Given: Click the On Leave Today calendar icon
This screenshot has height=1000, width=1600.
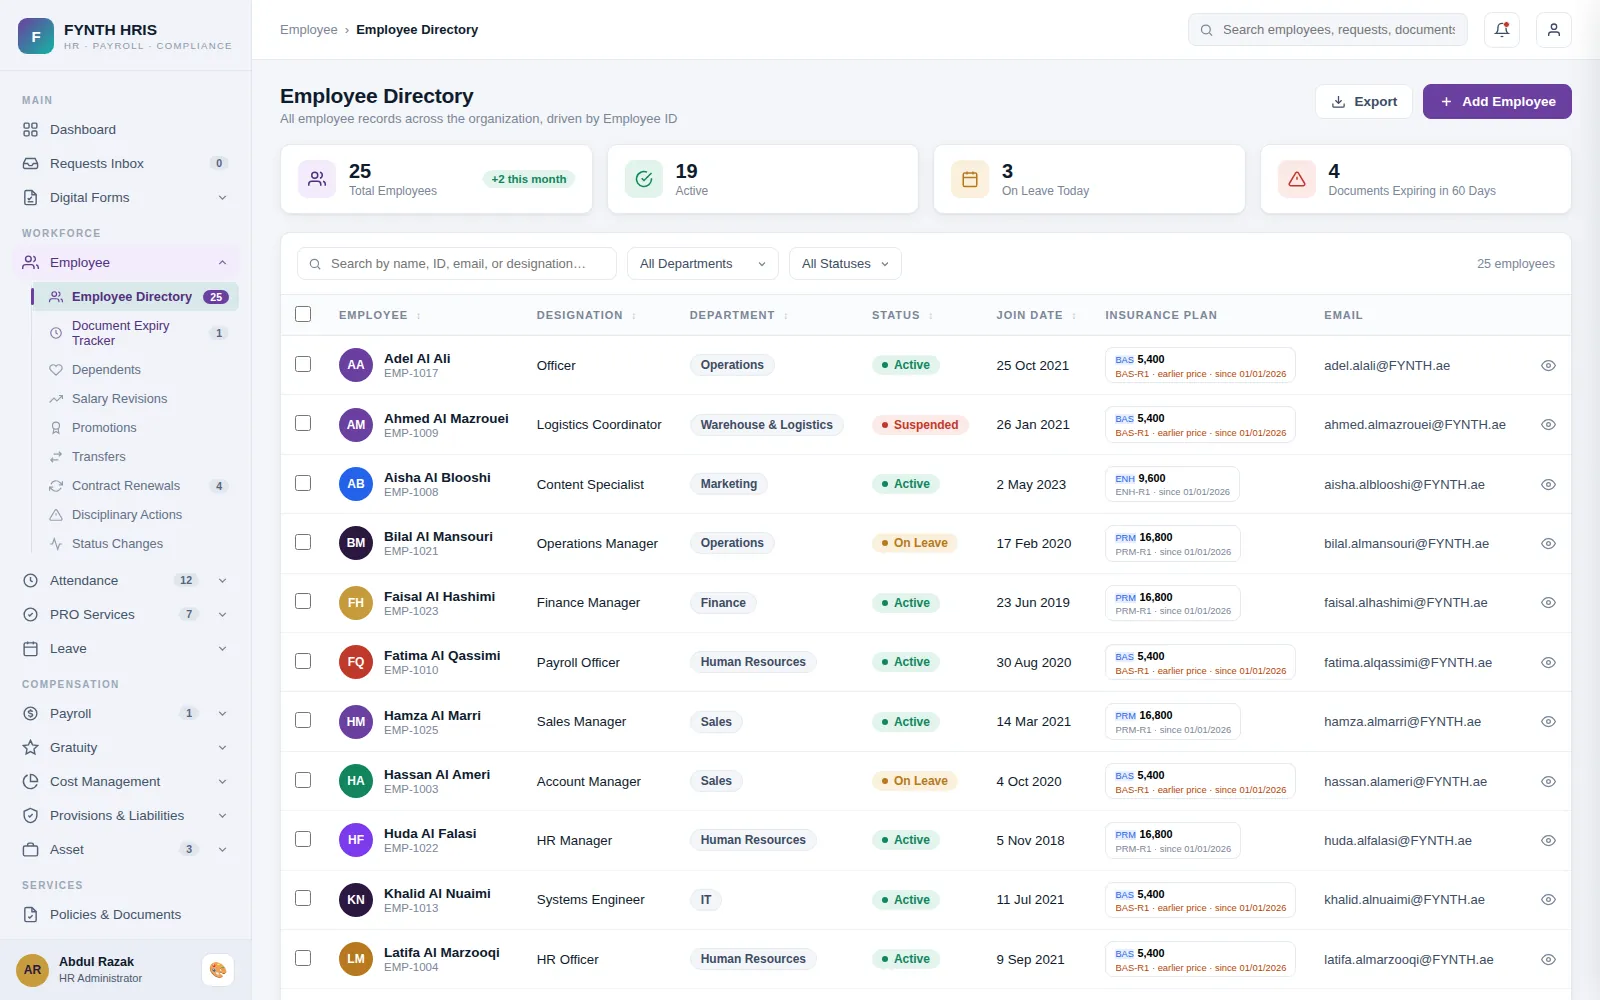Looking at the screenshot, I should tap(970, 179).
